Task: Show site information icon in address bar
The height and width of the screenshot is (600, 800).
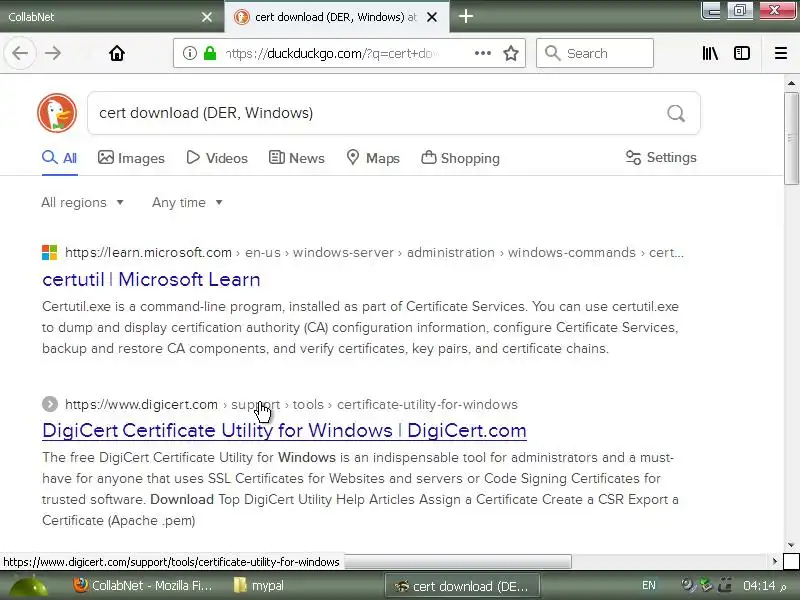Action: pos(189,53)
